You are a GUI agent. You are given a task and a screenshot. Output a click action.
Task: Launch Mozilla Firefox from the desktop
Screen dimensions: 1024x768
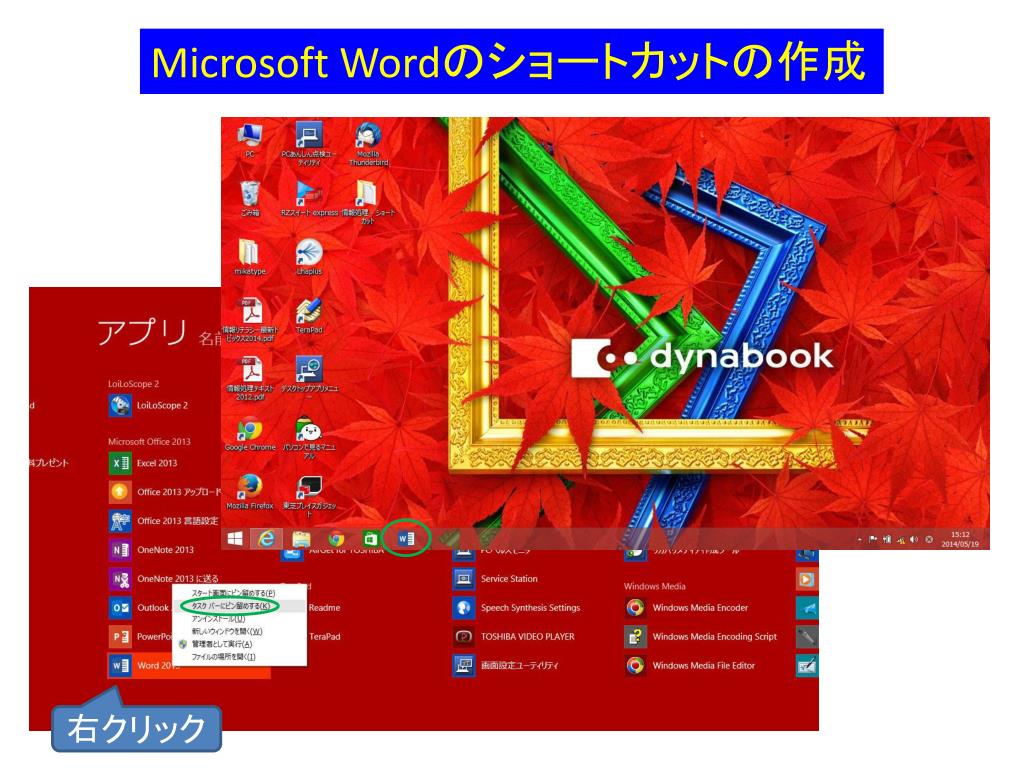tap(249, 492)
